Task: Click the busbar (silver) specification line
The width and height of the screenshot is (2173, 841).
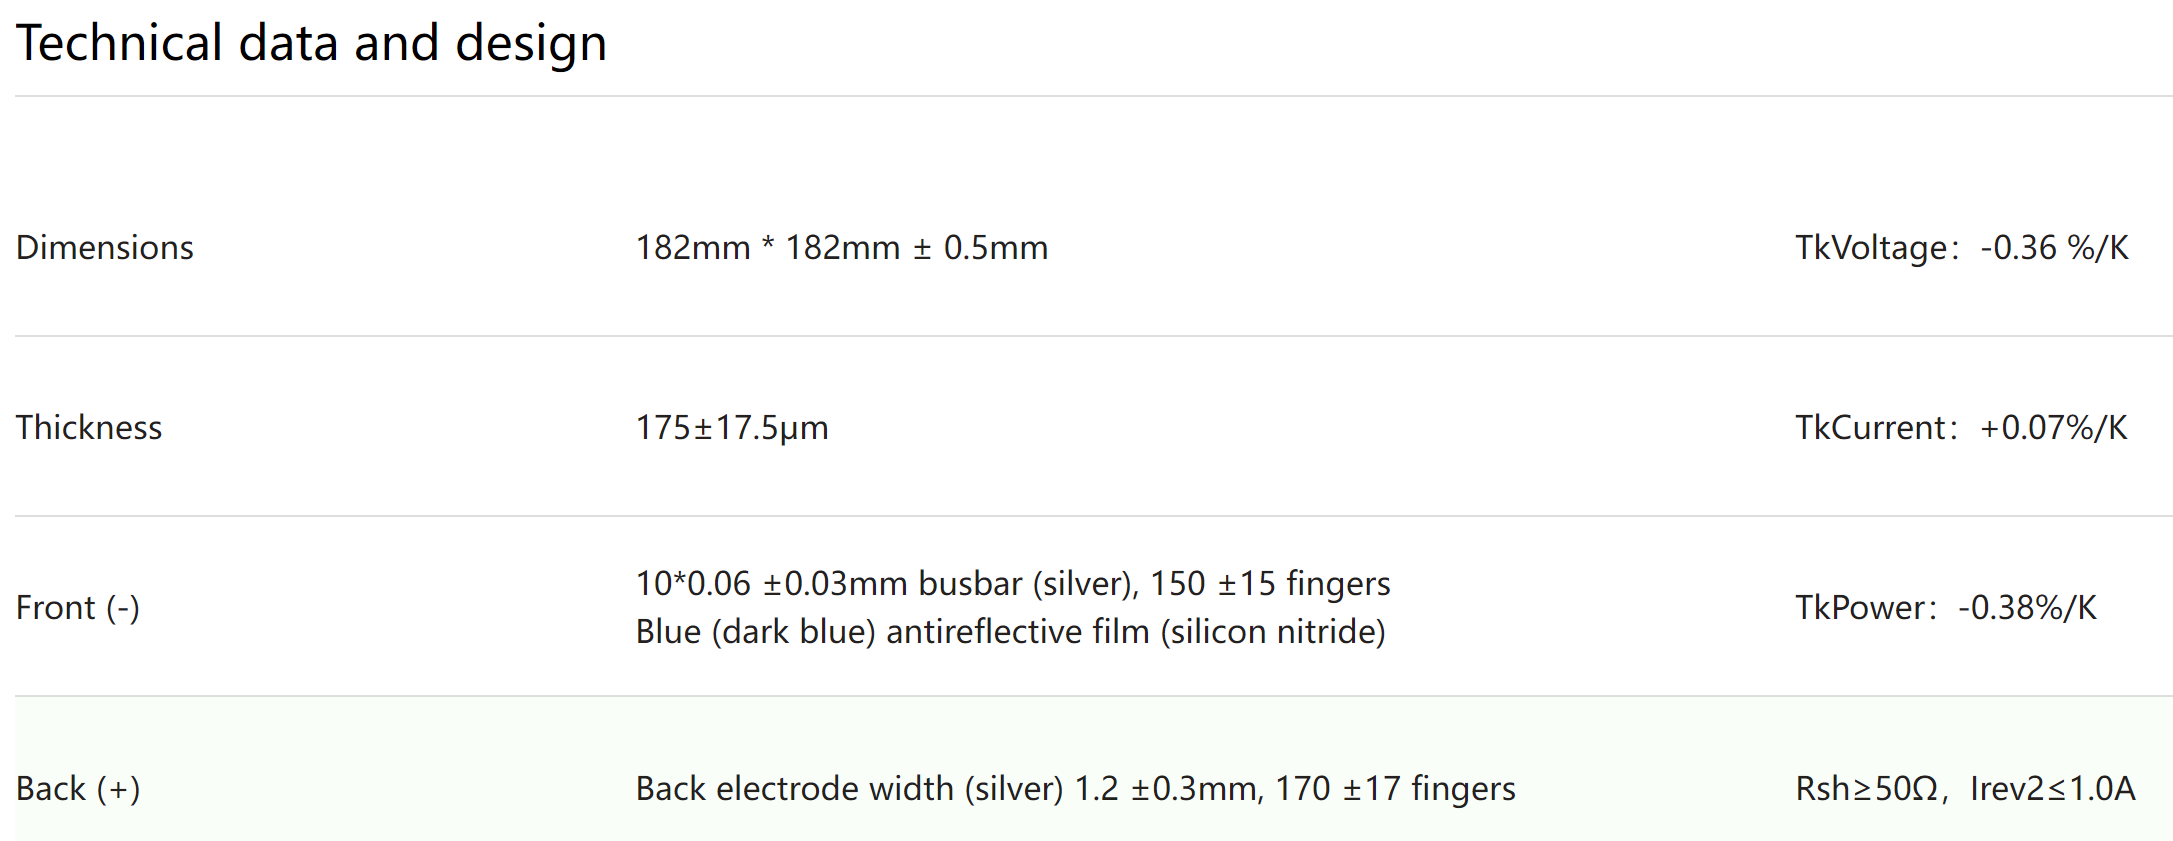Action: point(1013,583)
